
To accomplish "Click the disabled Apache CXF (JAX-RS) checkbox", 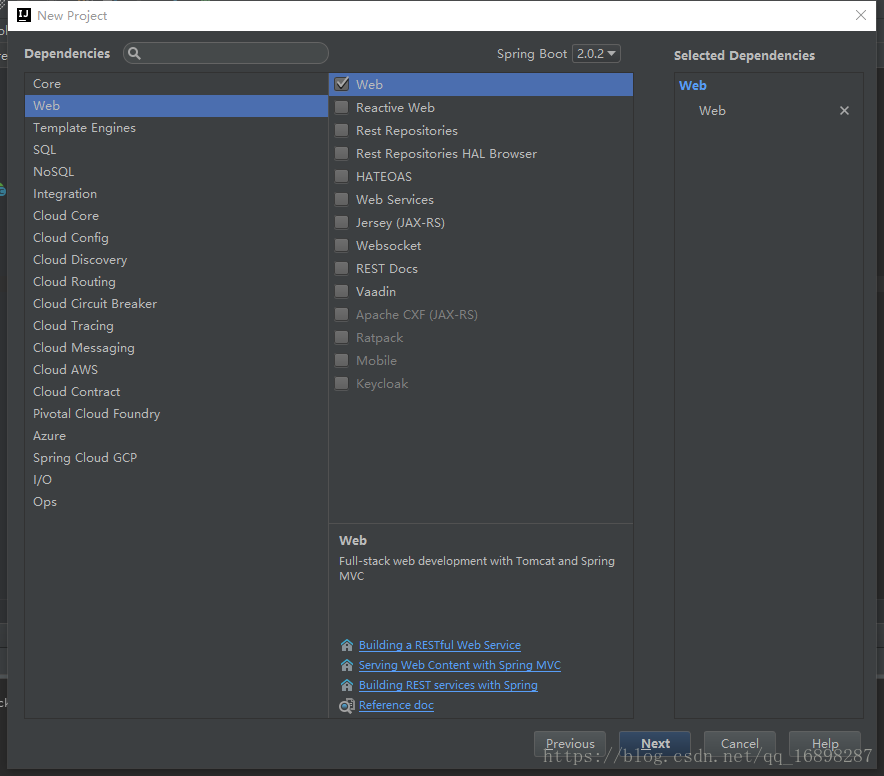I will [x=342, y=314].
